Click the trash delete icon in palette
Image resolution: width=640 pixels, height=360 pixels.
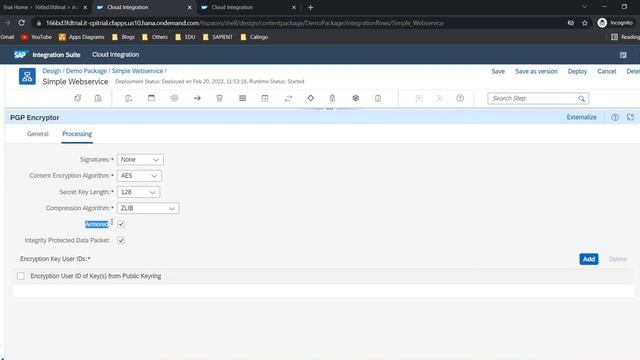220,98
